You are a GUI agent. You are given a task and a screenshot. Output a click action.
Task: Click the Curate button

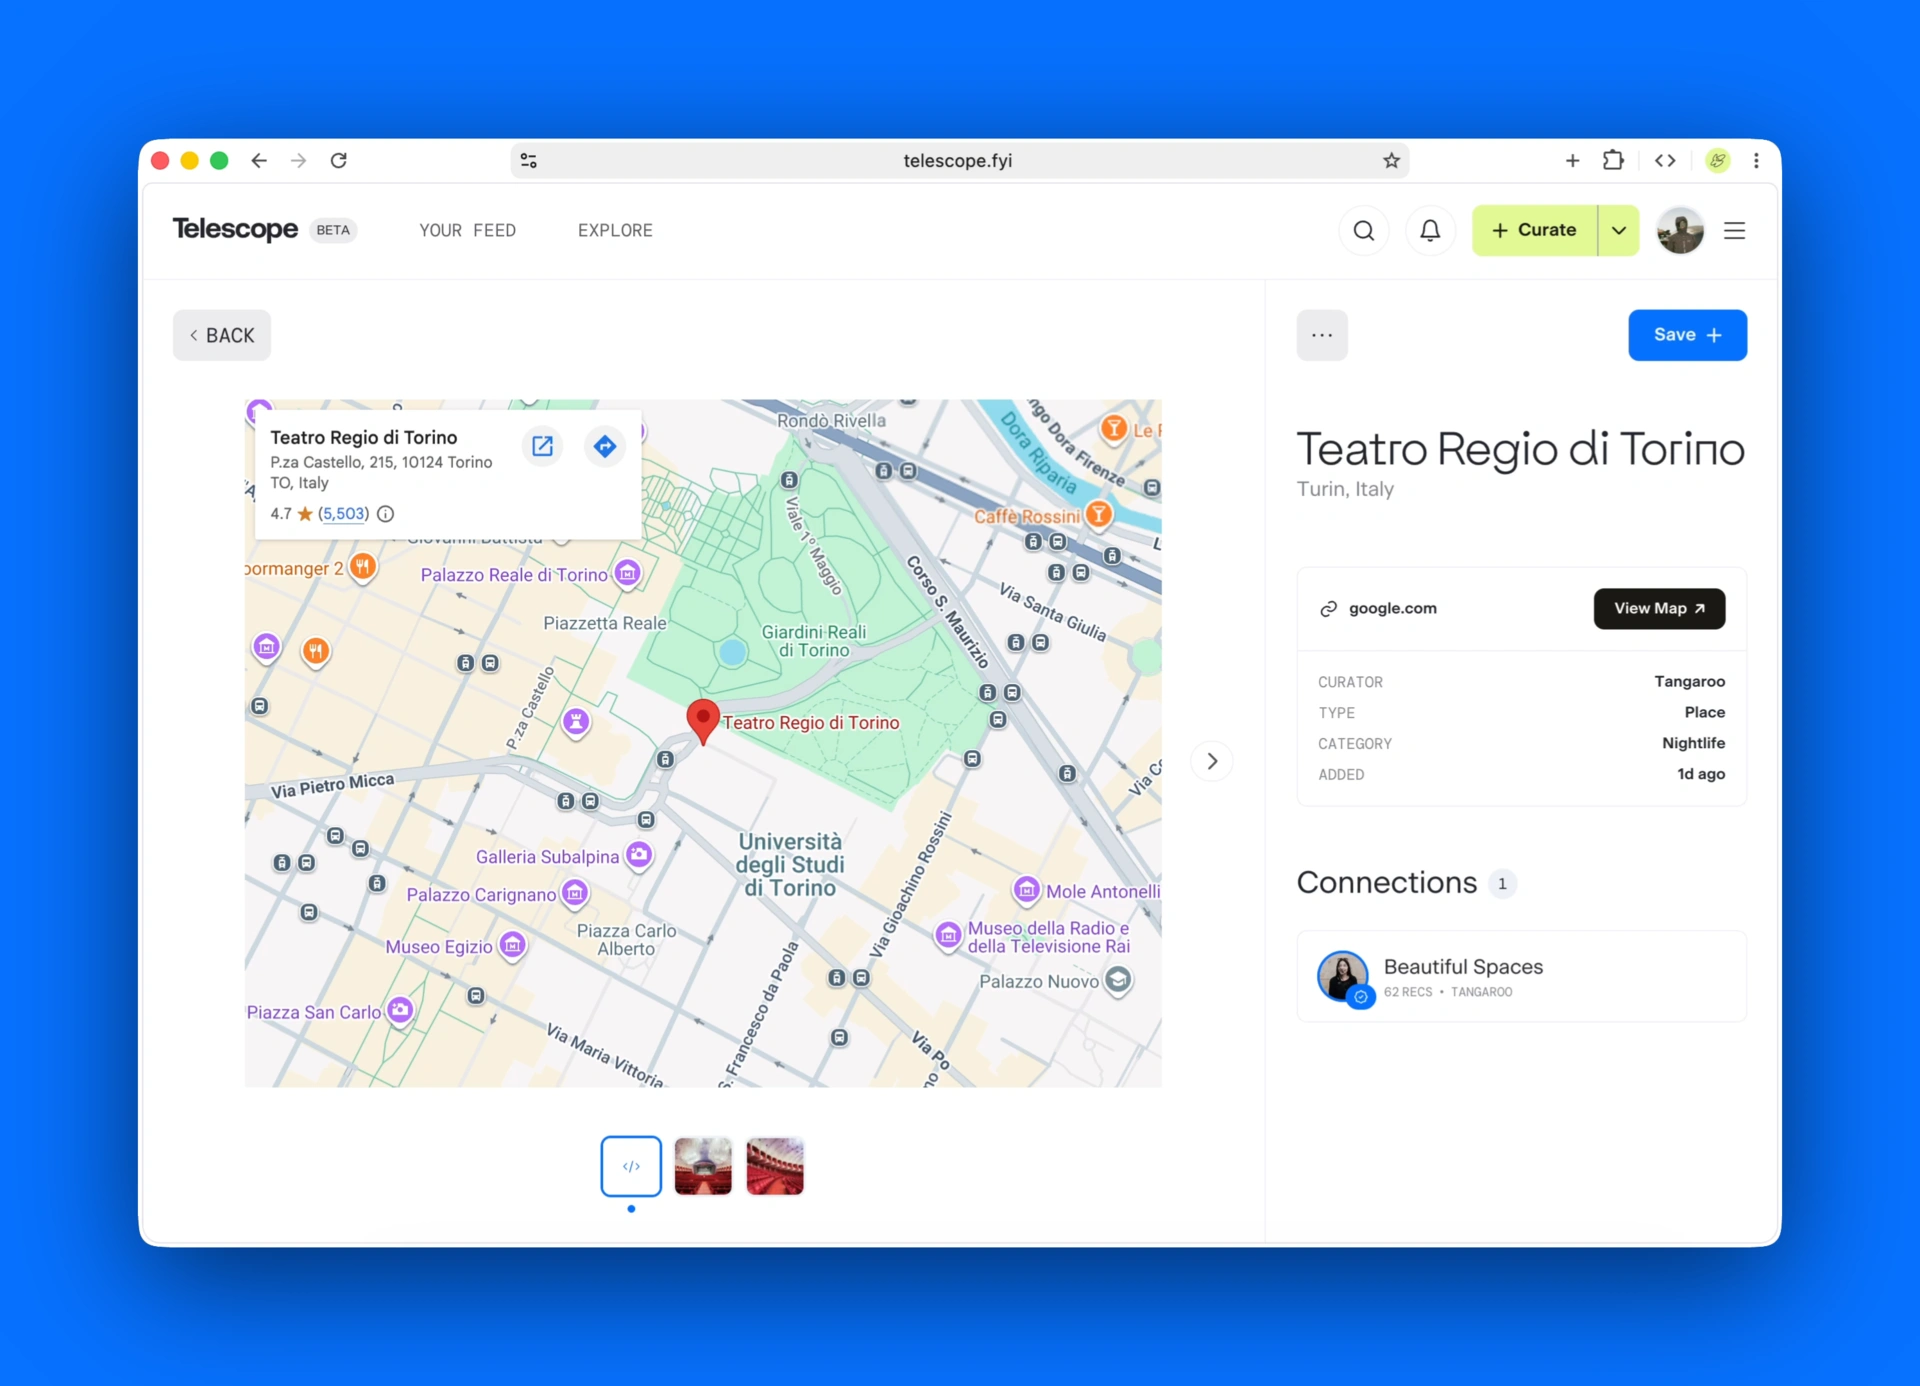coord(1535,231)
